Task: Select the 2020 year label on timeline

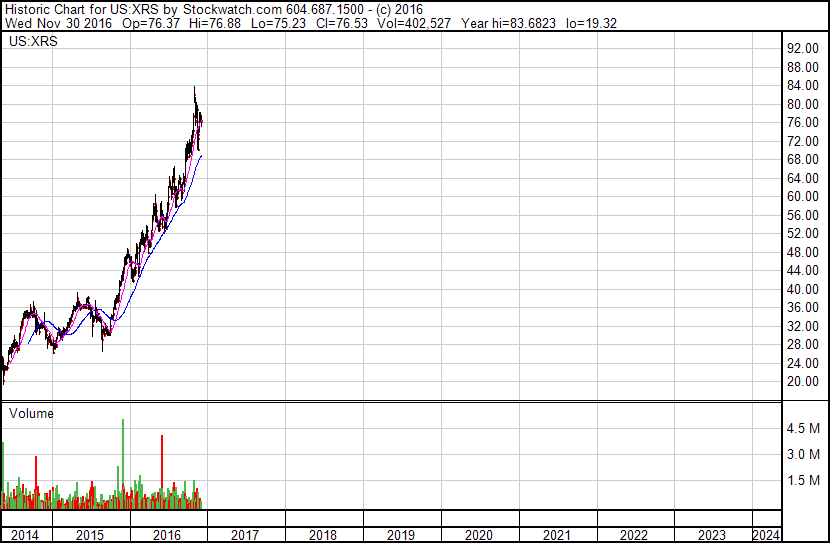Action: (x=479, y=535)
